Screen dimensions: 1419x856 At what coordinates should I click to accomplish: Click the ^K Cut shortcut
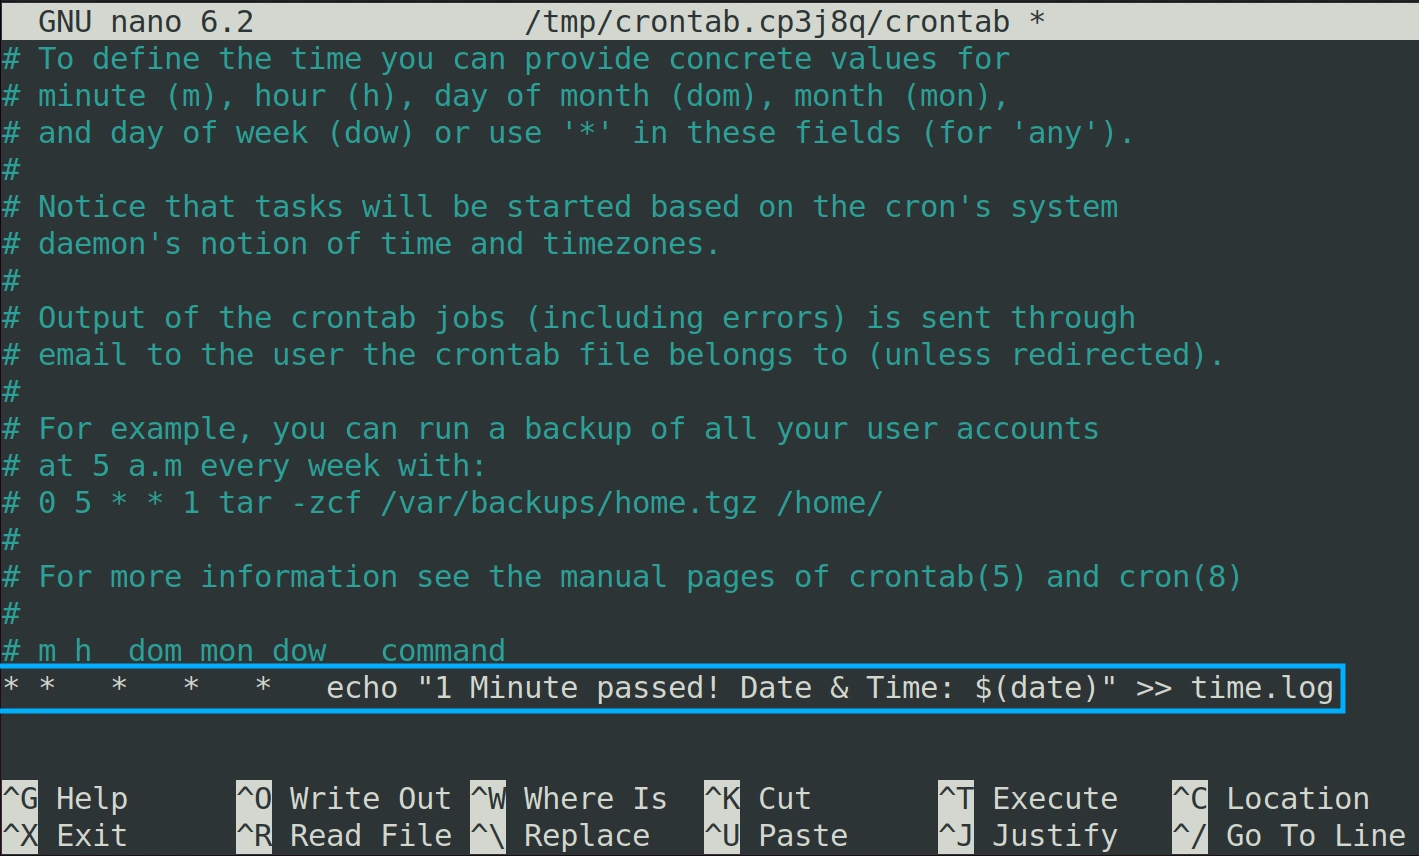click(x=758, y=798)
